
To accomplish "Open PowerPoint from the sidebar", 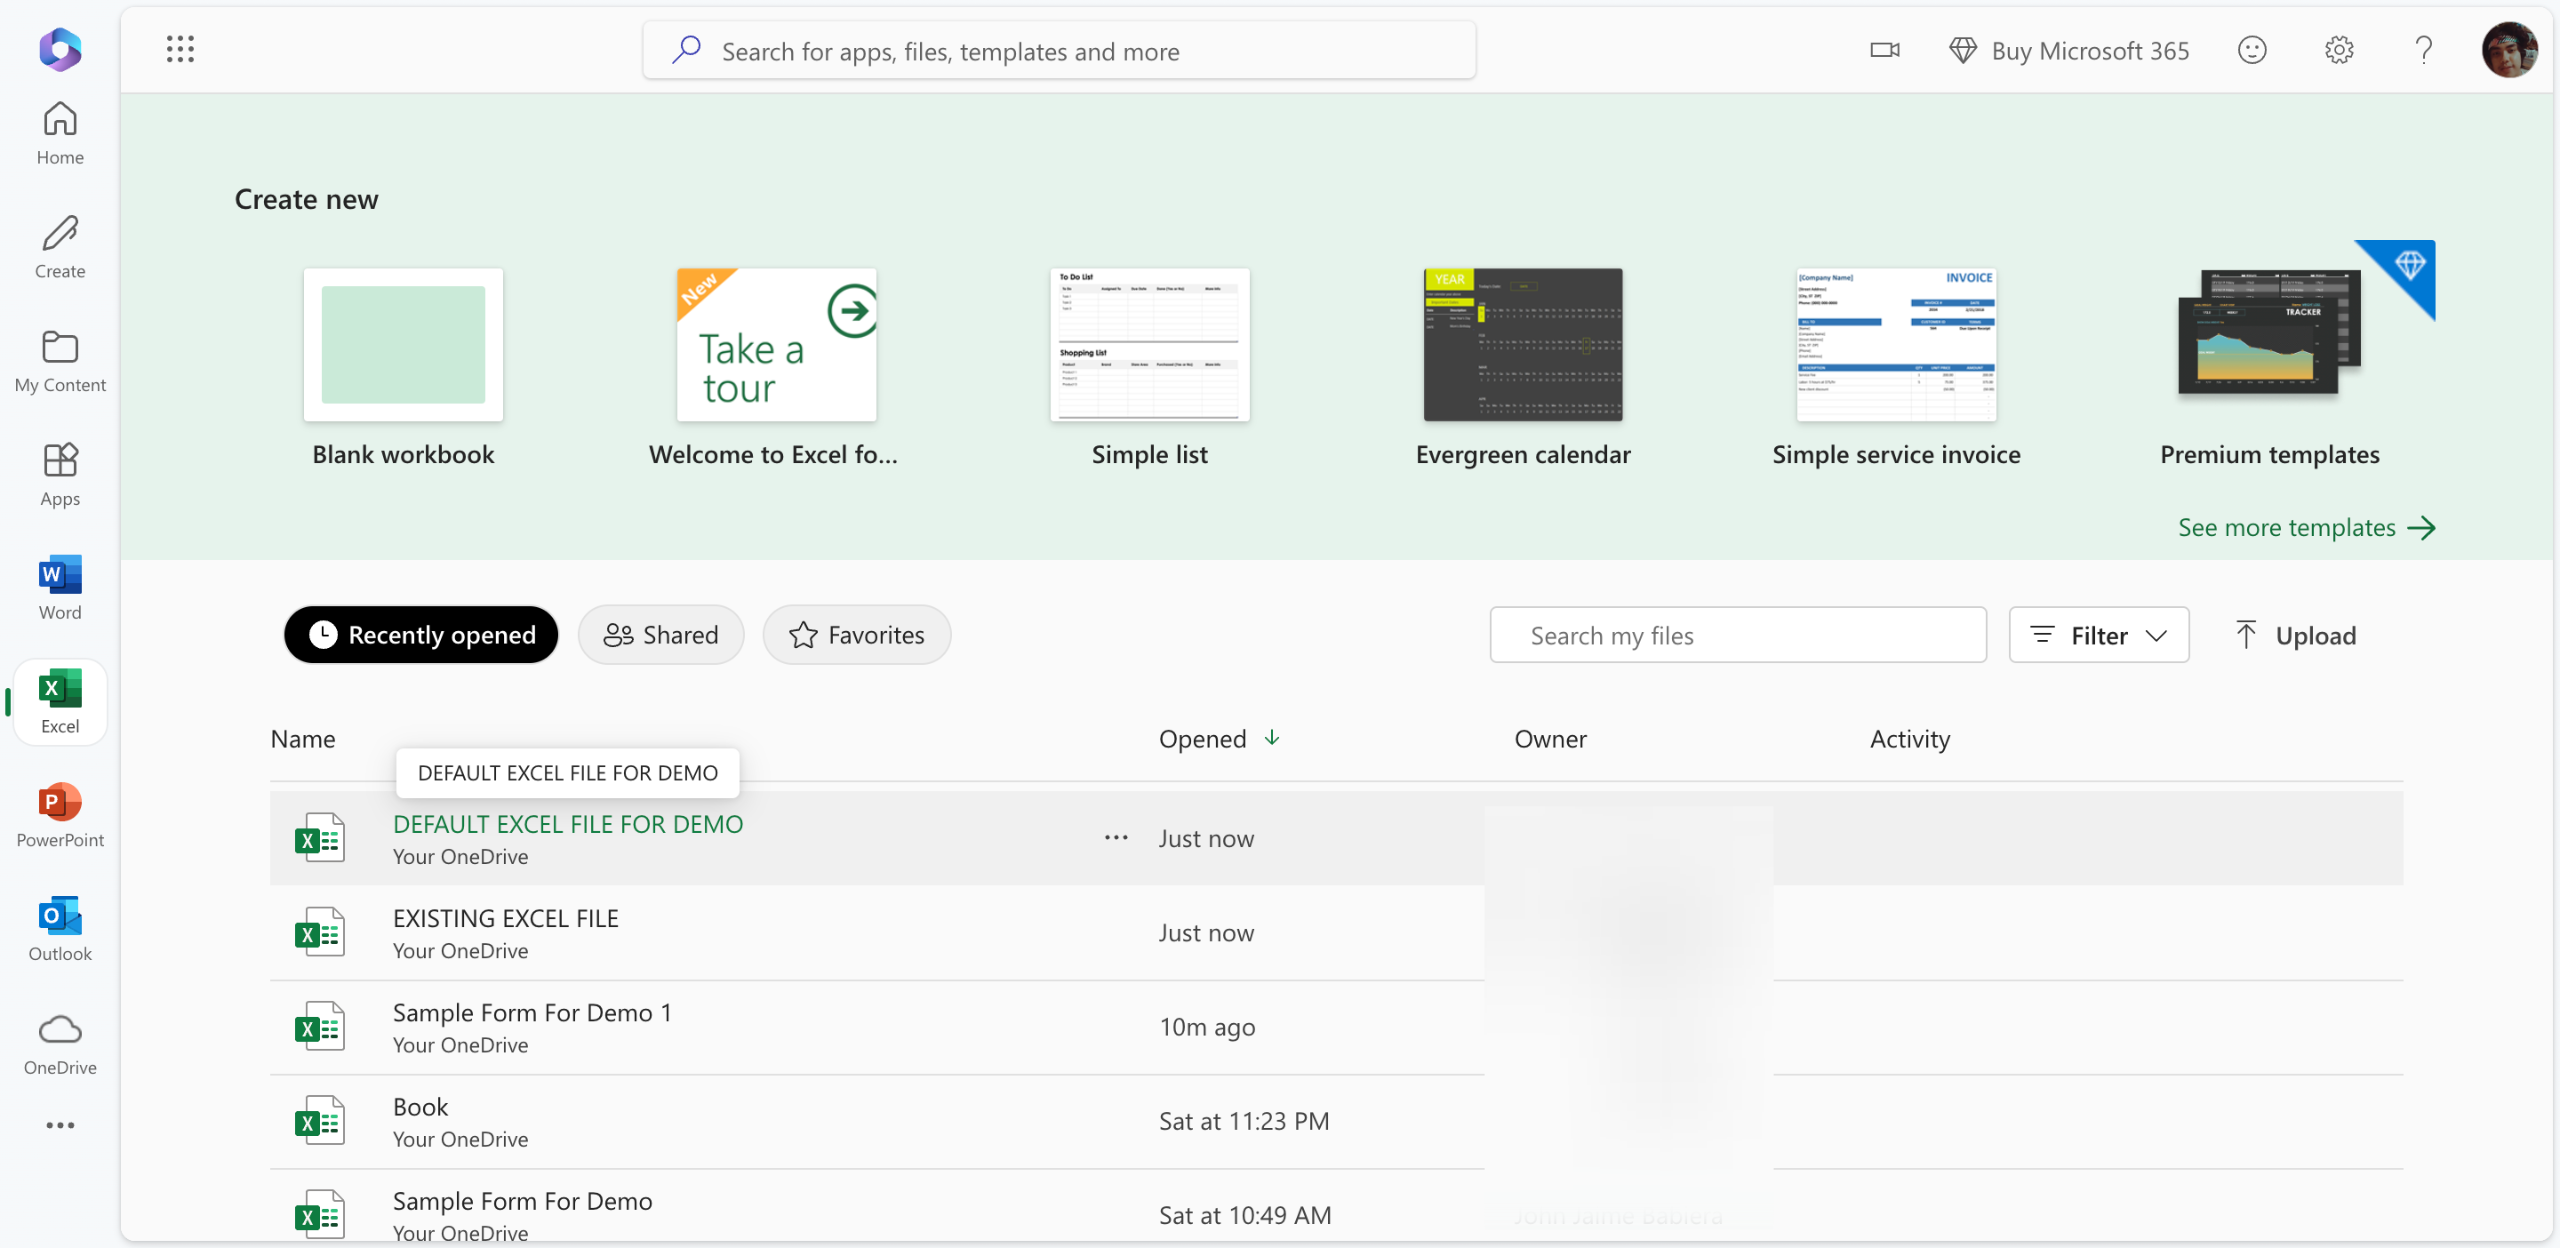I will pos(60,815).
